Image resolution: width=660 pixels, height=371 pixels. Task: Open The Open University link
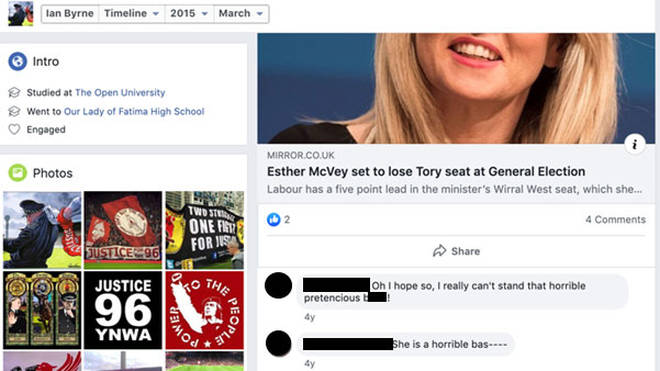(x=120, y=93)
